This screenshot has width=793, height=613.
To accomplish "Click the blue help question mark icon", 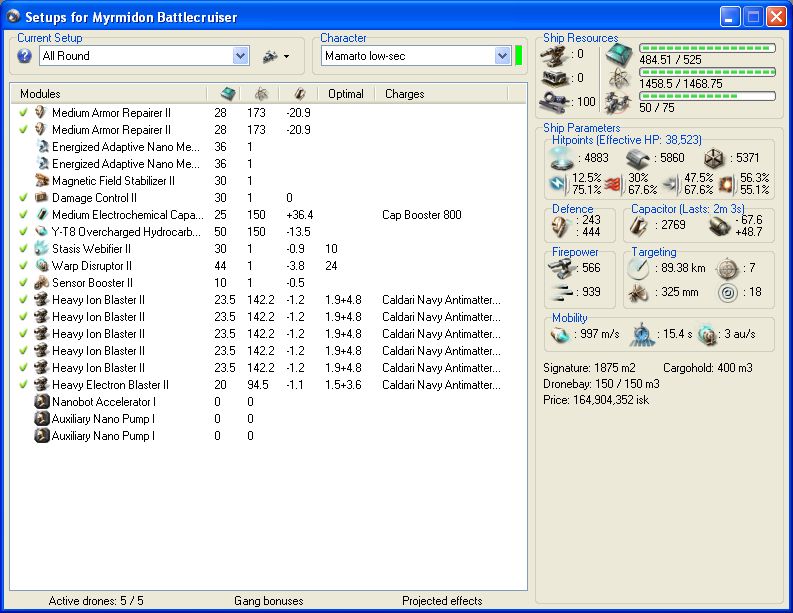I will [x=24, y=56].
